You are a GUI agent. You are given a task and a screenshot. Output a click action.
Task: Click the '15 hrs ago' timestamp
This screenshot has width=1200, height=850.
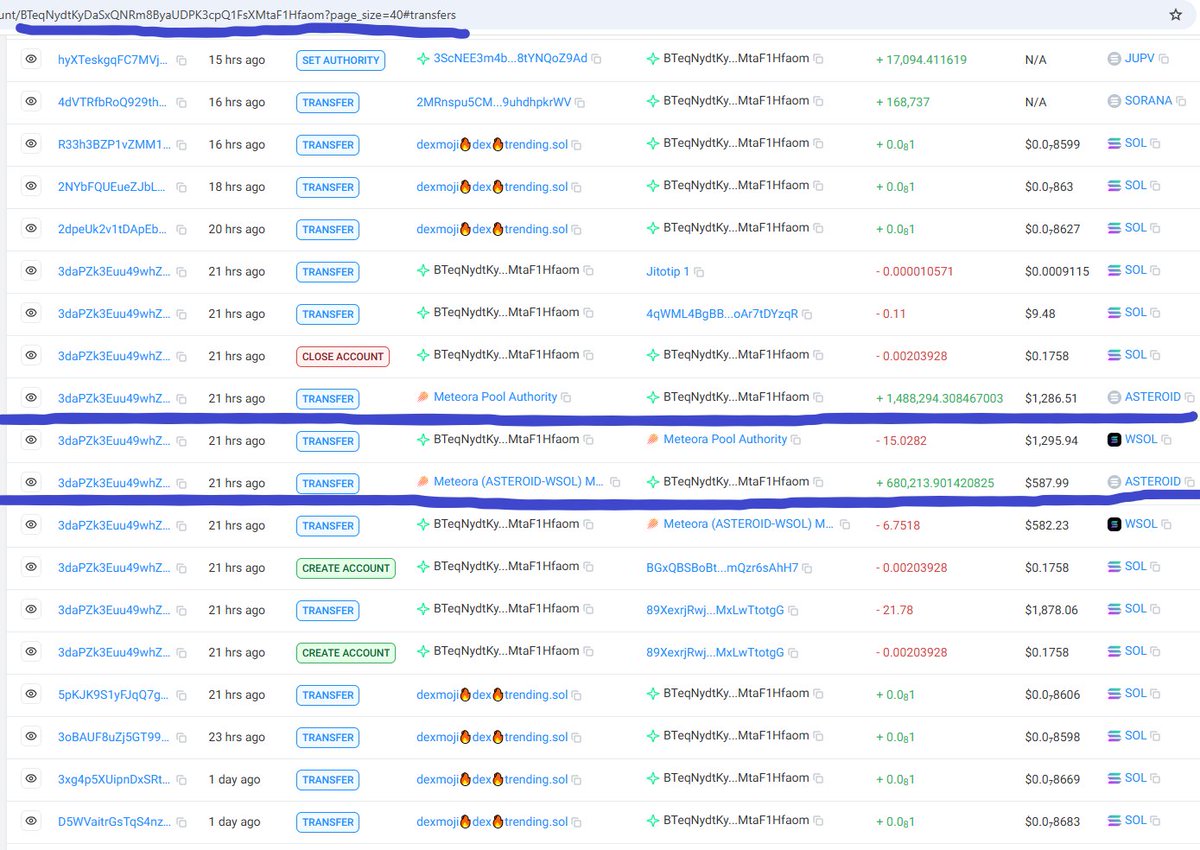tap(237, 60)
